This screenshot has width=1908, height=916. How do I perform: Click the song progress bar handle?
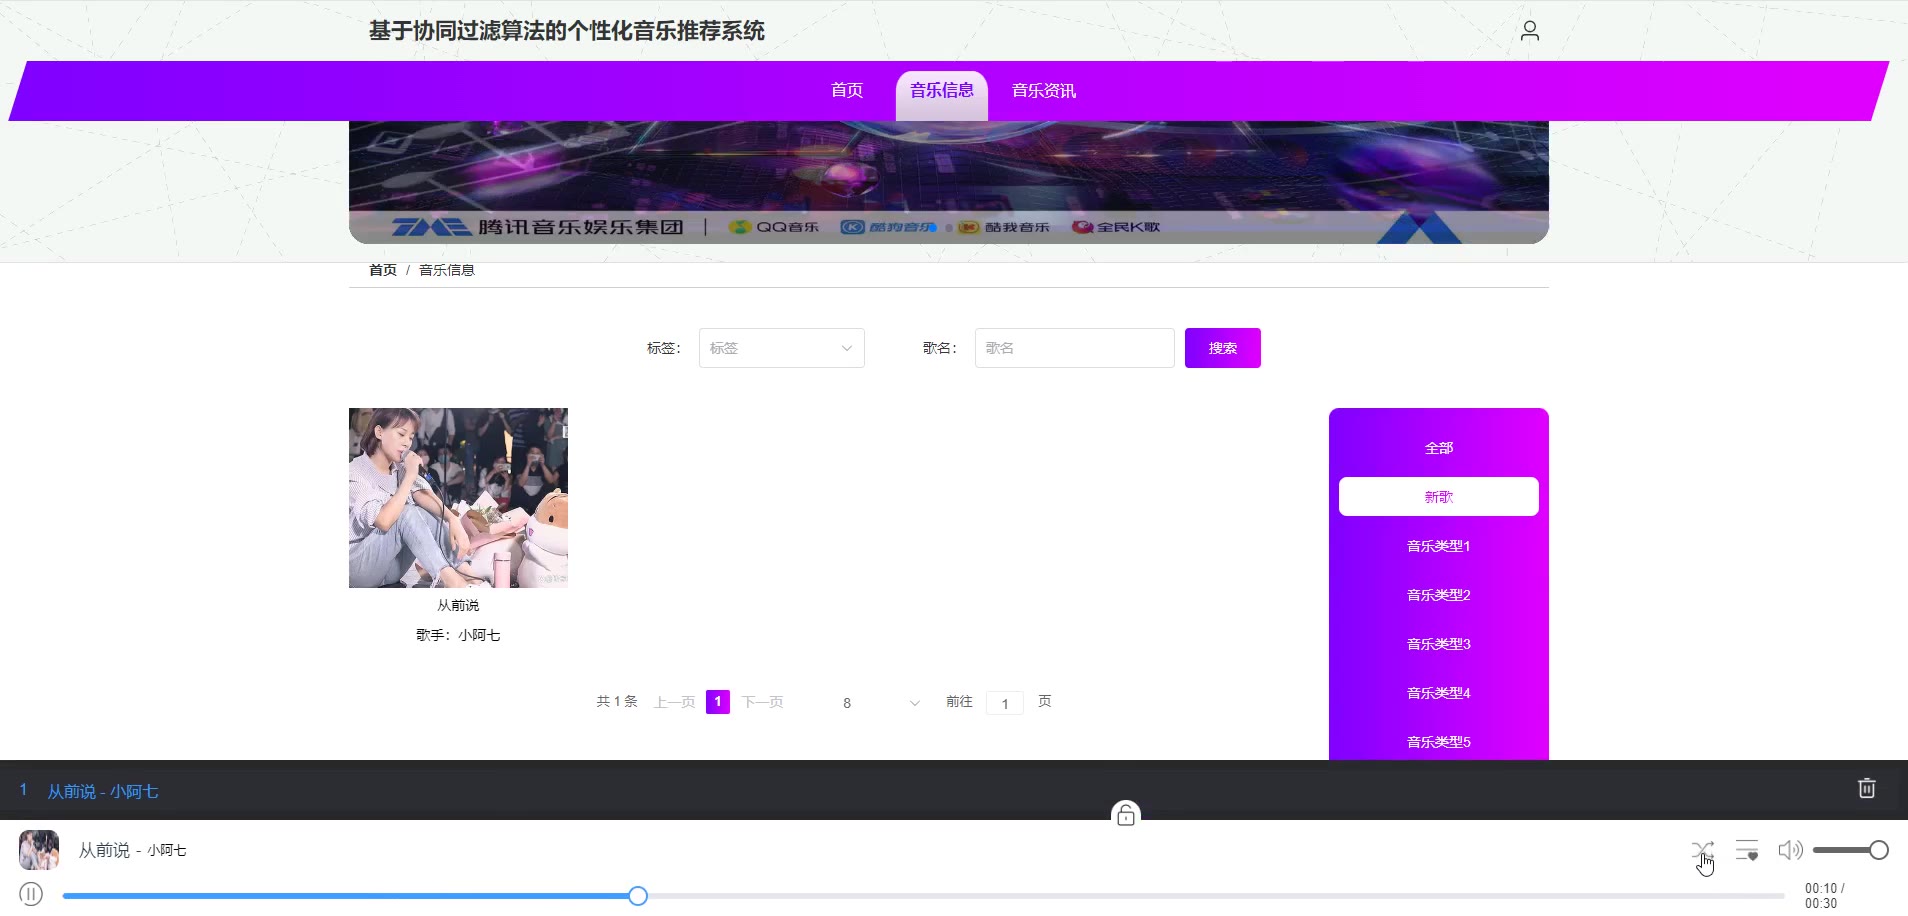(x=638, y=896)
